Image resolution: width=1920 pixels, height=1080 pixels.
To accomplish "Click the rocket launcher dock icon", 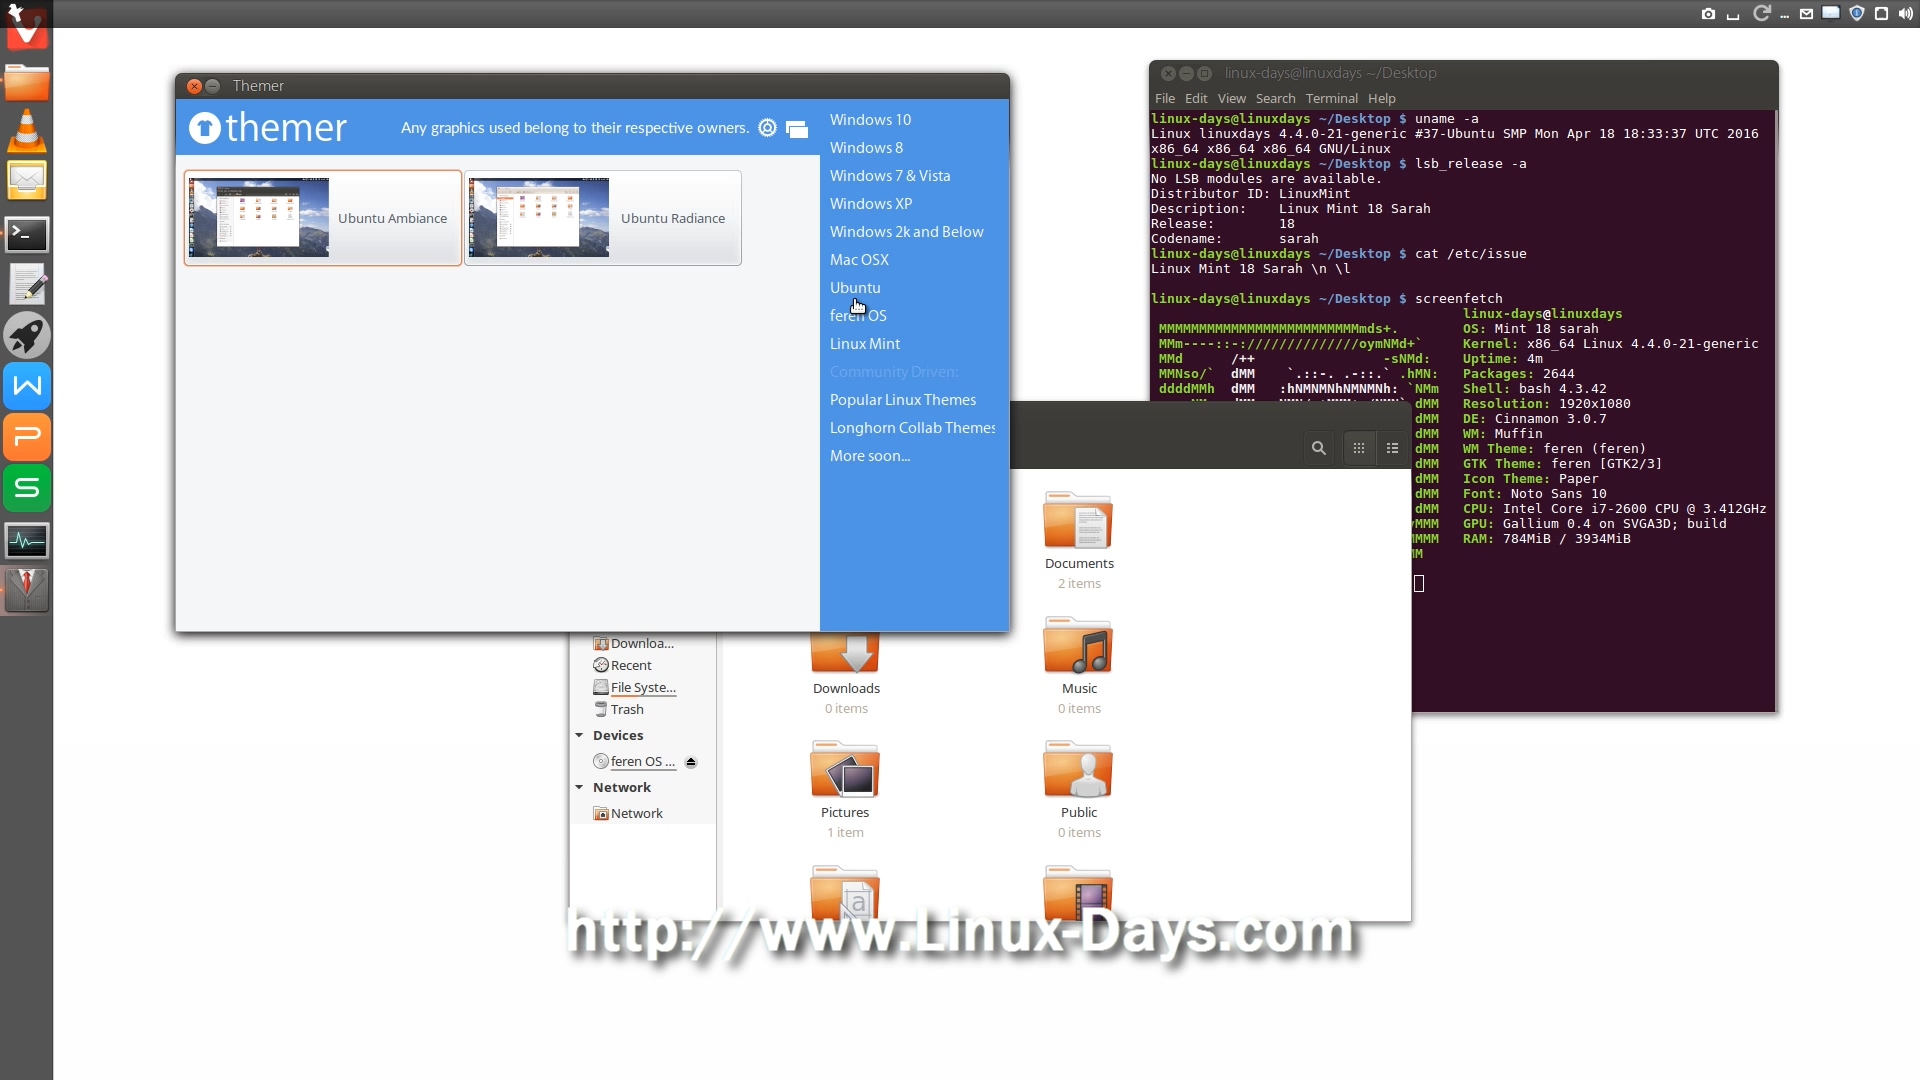I will tap(27, 335).
